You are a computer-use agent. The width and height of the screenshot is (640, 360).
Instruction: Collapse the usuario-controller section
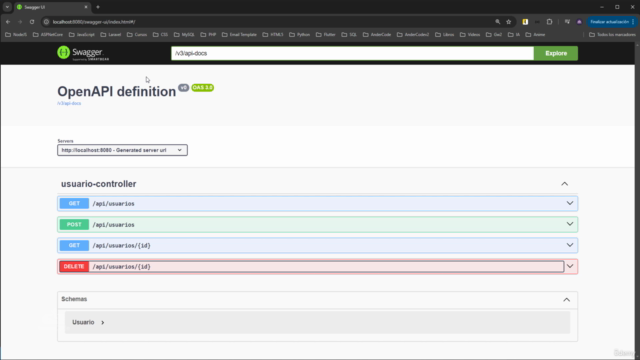tap(564, 184)
